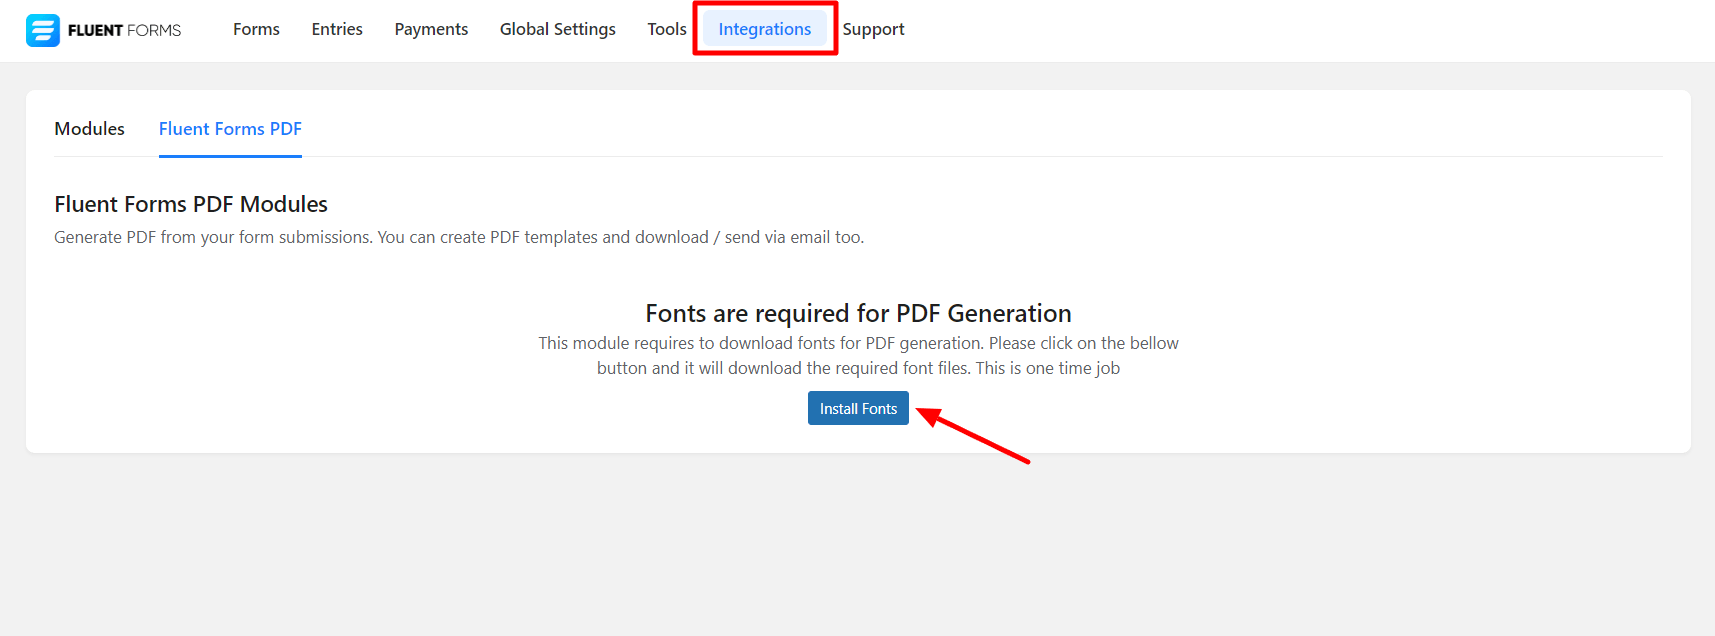Open the Tools menu item

tap(666, 29)
